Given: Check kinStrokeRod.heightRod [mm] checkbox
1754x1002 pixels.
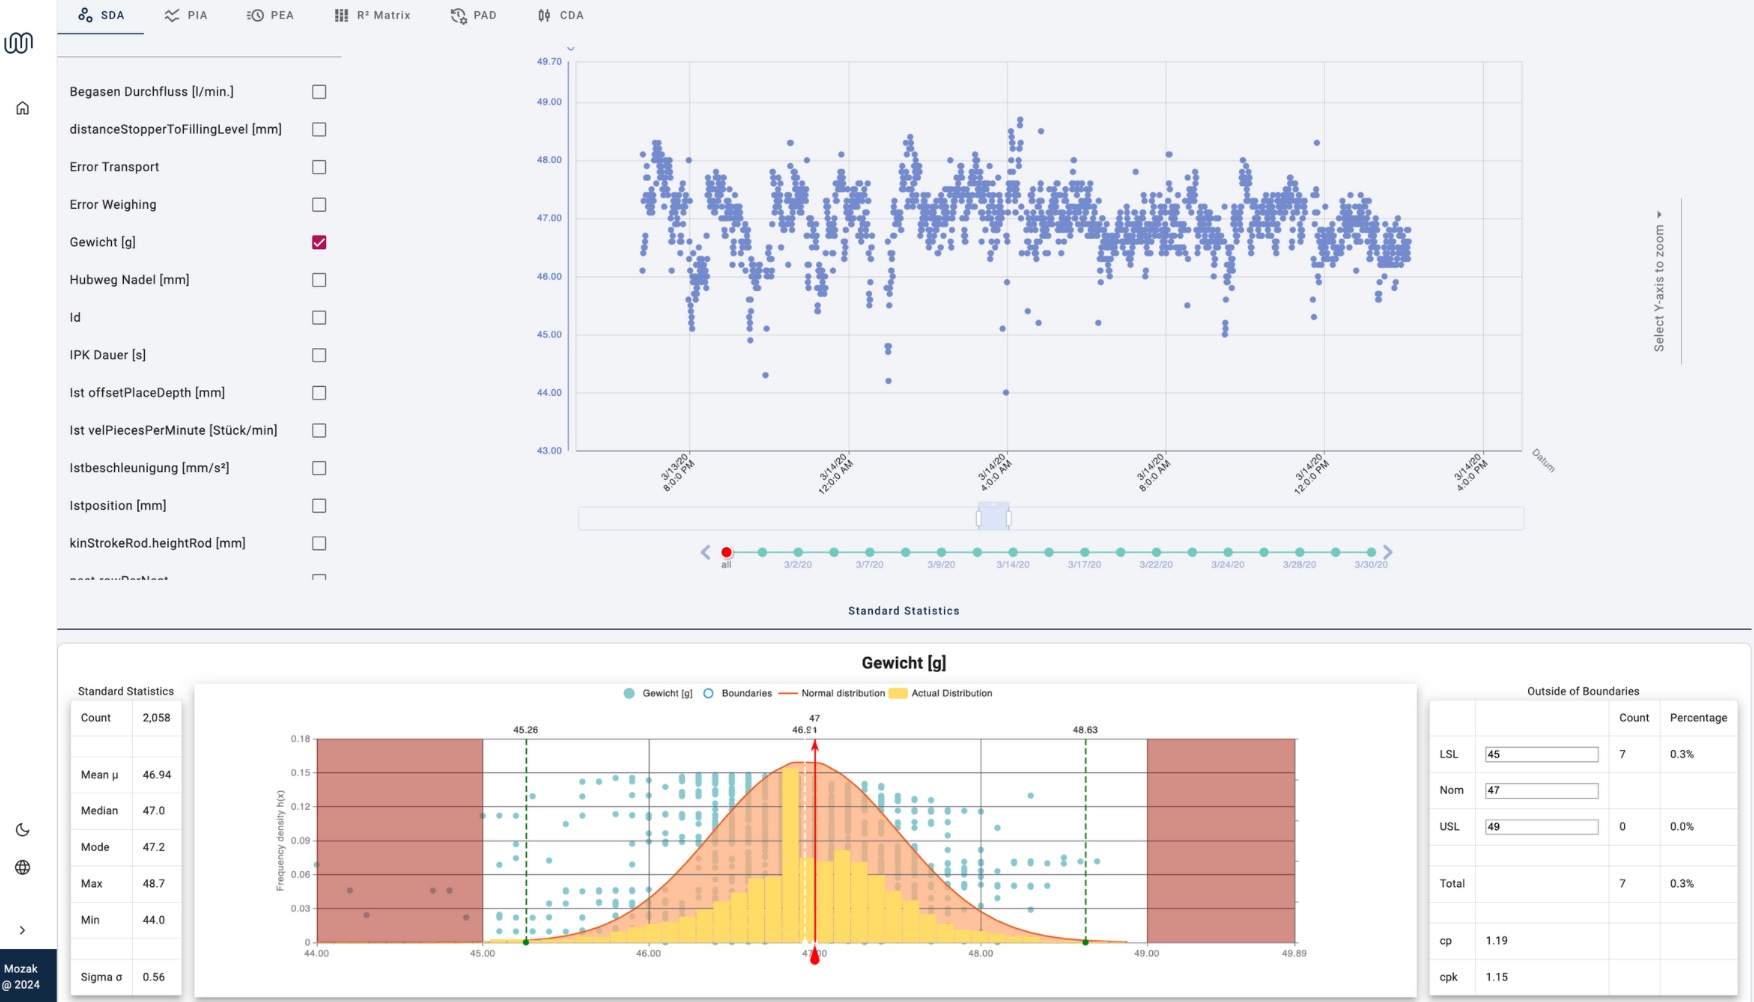Looking at the screenshot, I should [319, 543].
